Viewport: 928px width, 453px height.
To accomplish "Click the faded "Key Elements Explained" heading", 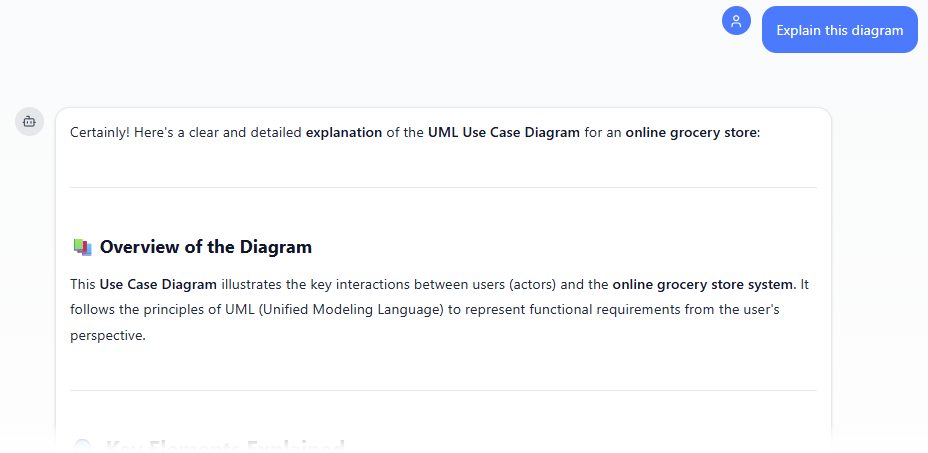I will [x=224, y=446].
